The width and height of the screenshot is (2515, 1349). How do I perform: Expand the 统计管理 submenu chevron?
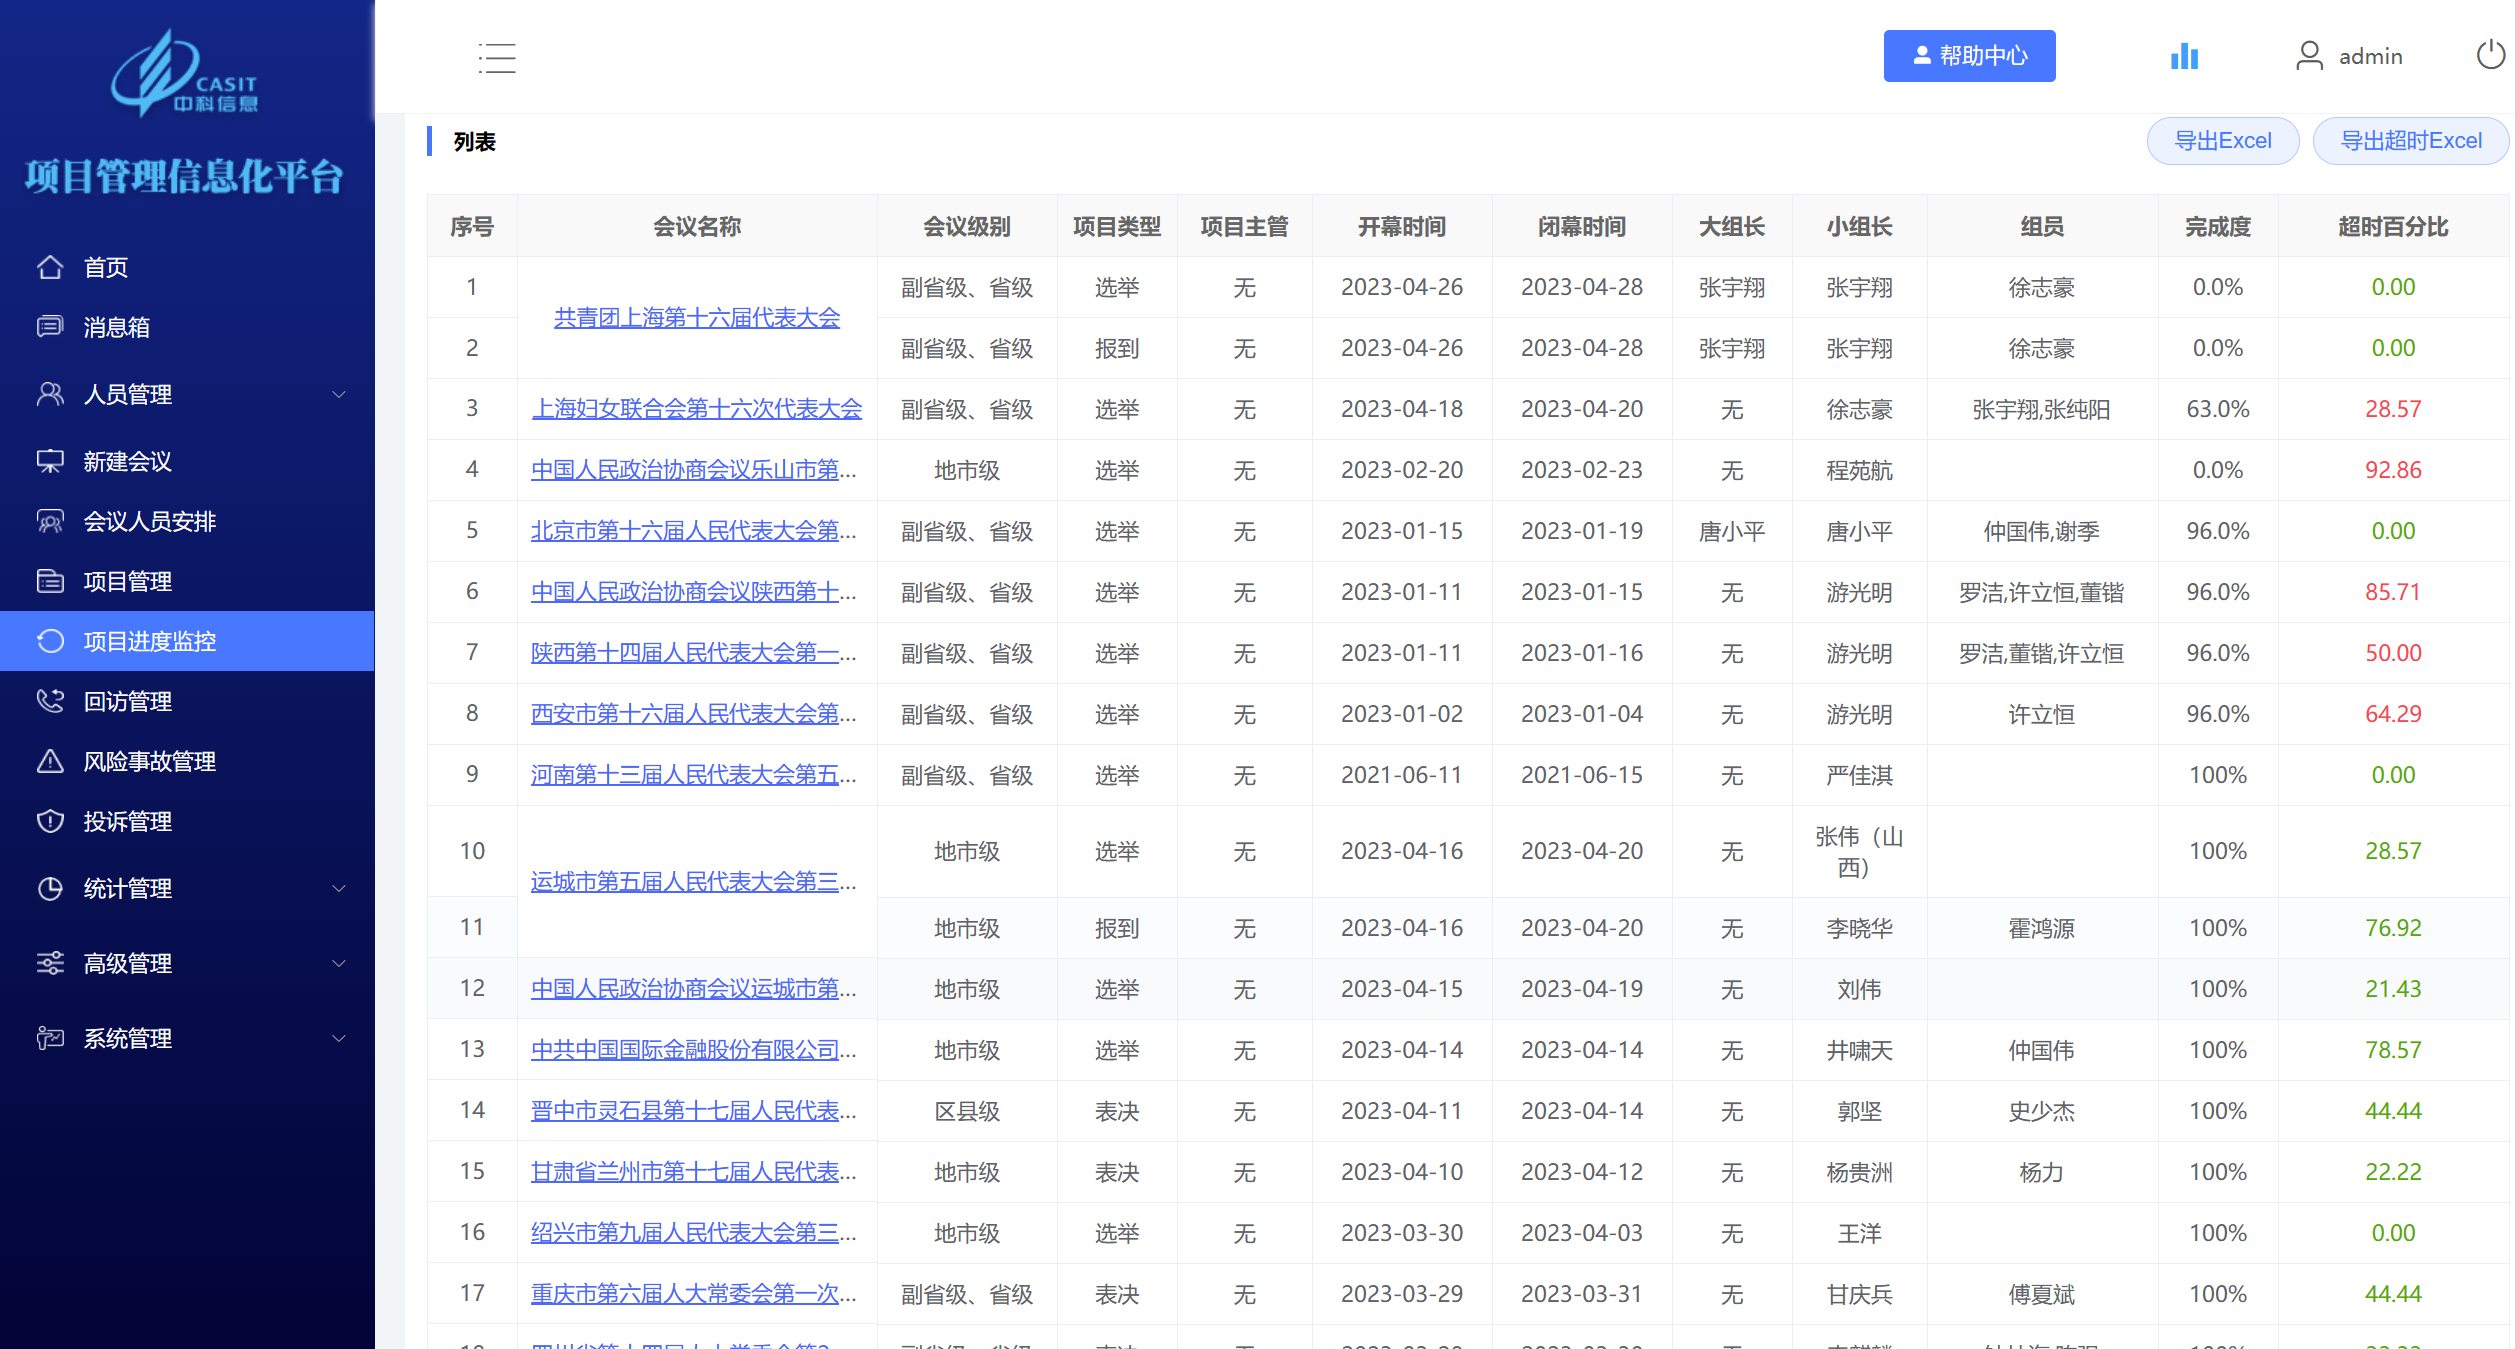pyautogui.click(x=339, y=888)
